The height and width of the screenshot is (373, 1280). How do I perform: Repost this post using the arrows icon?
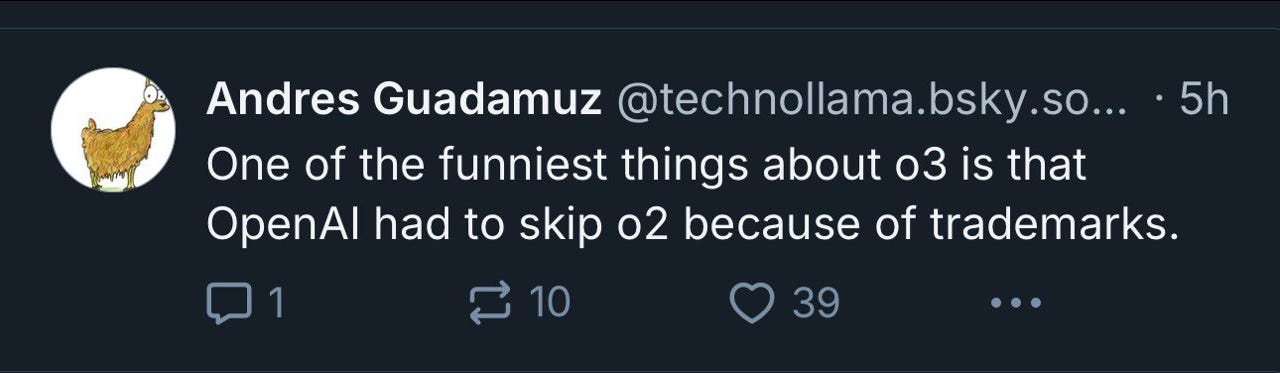click(x=491, y=302)
